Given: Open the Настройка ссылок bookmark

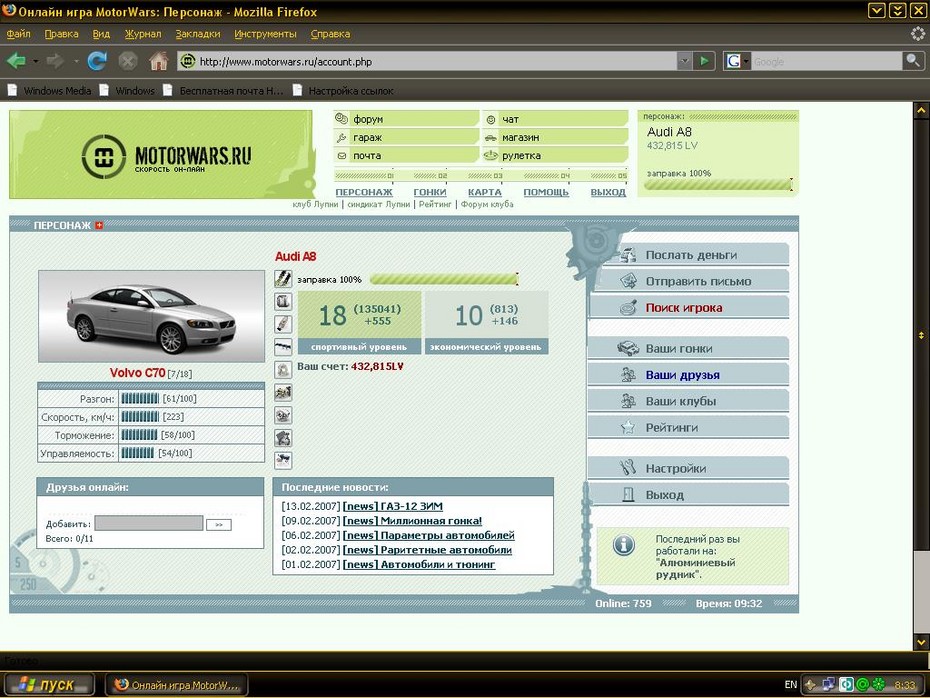Looking at the screenshot, I should 343,91.
